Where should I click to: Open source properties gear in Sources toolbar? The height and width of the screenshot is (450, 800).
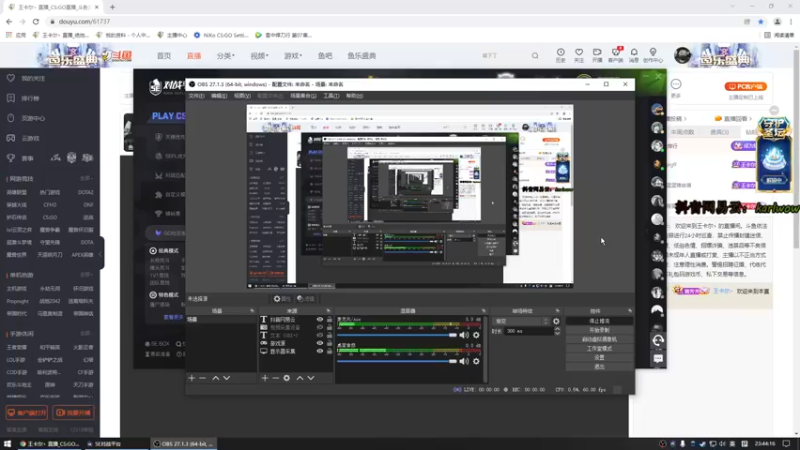[x=287, y=378]
